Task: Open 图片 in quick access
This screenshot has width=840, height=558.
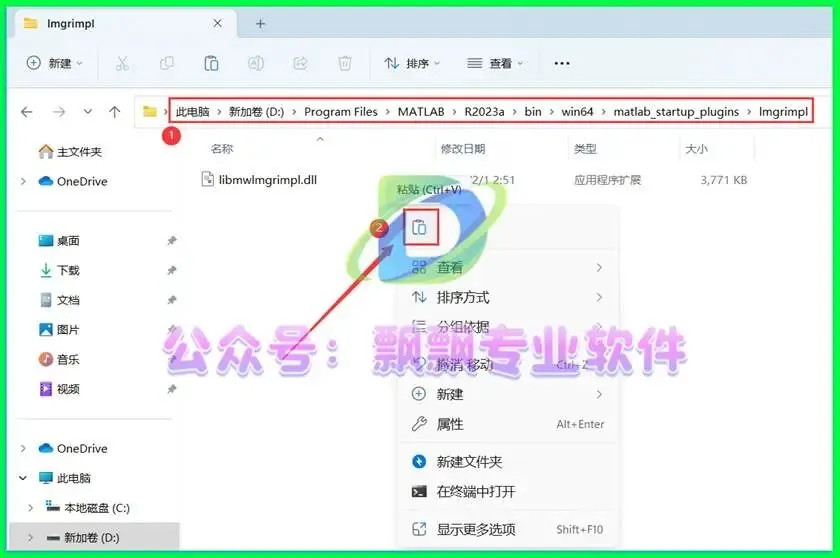Action: click(x=59, y=330)
